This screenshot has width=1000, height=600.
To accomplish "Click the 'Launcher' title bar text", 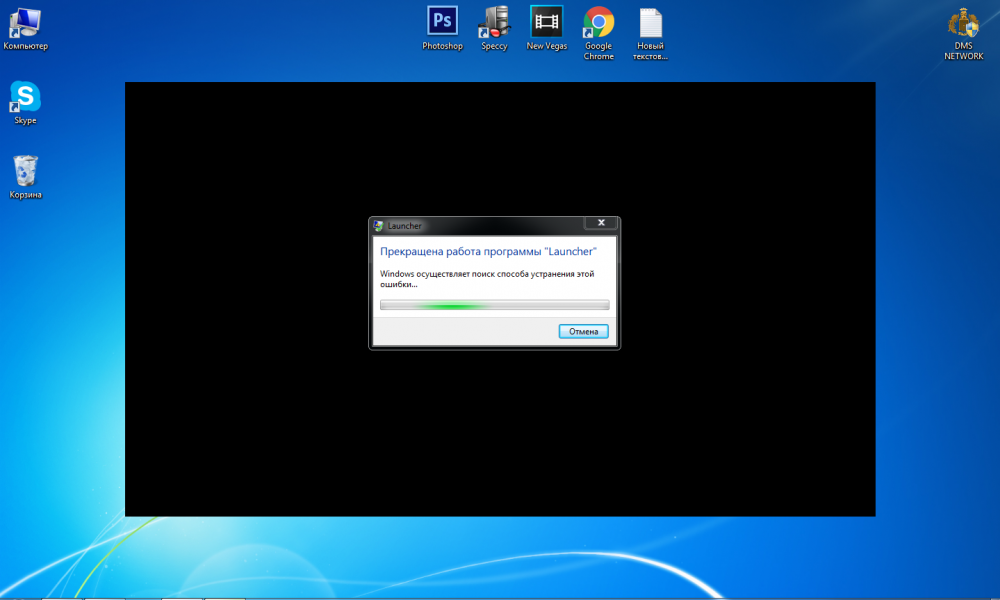I will 405,226.
